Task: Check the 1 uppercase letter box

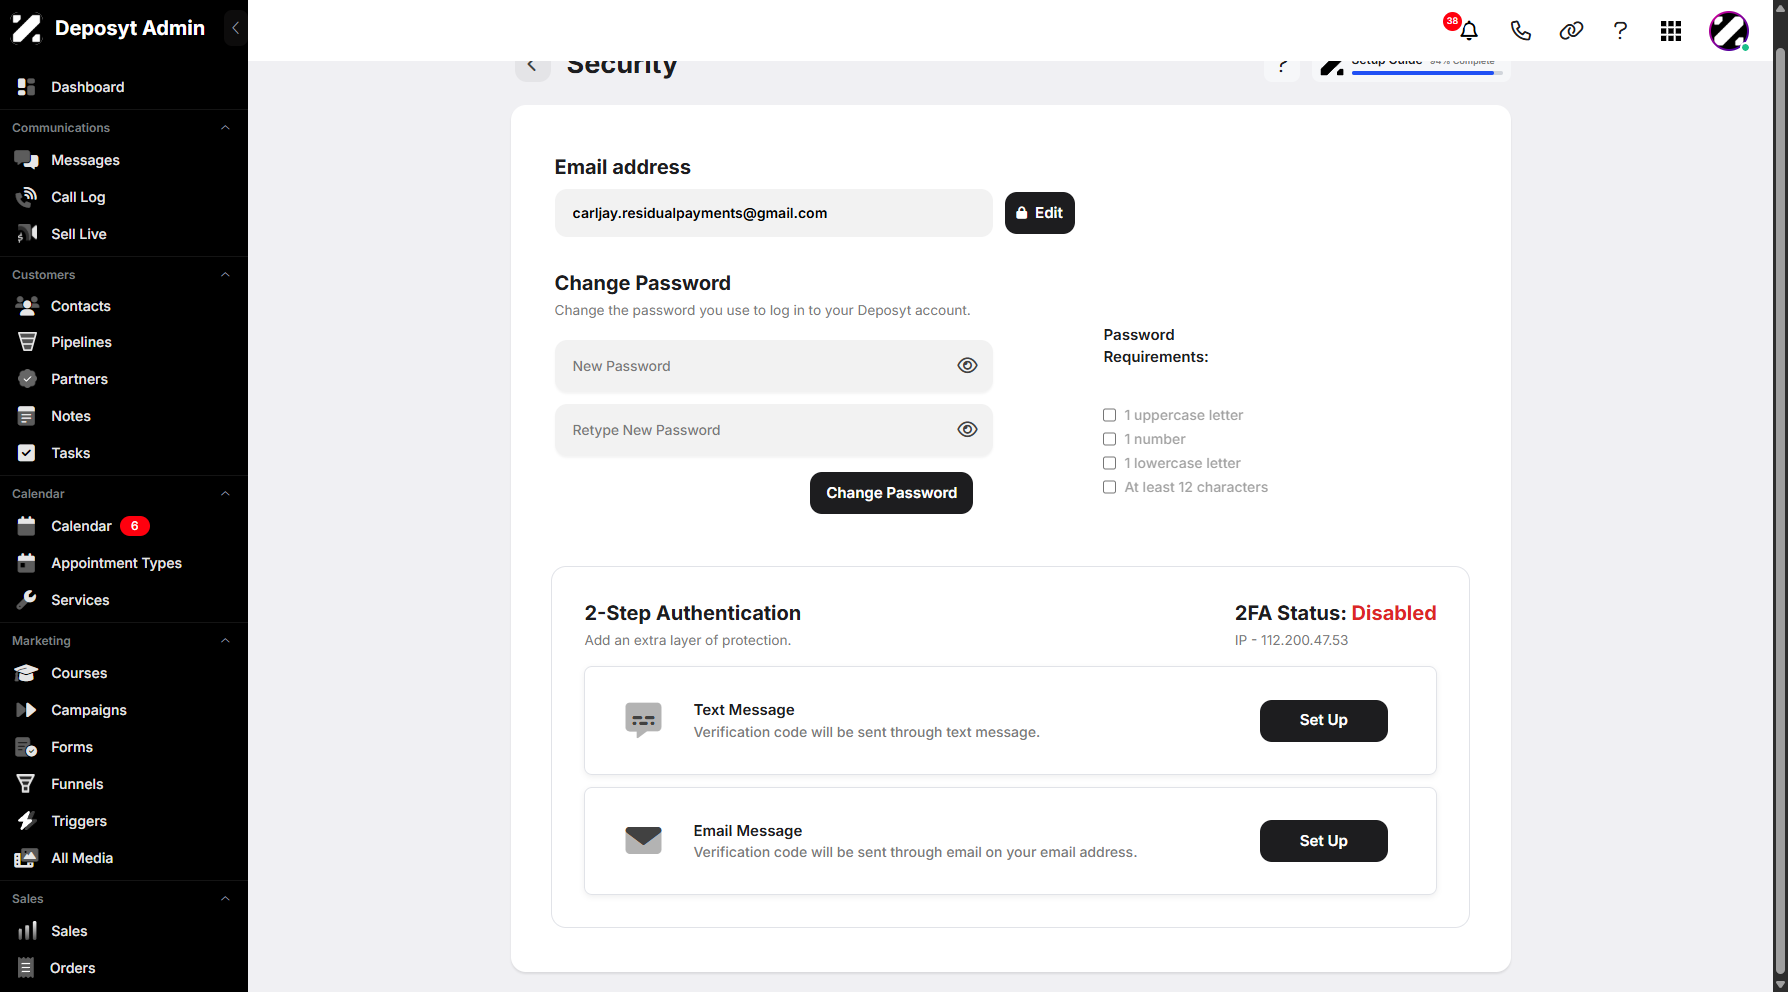Action: pos(1109,415)
